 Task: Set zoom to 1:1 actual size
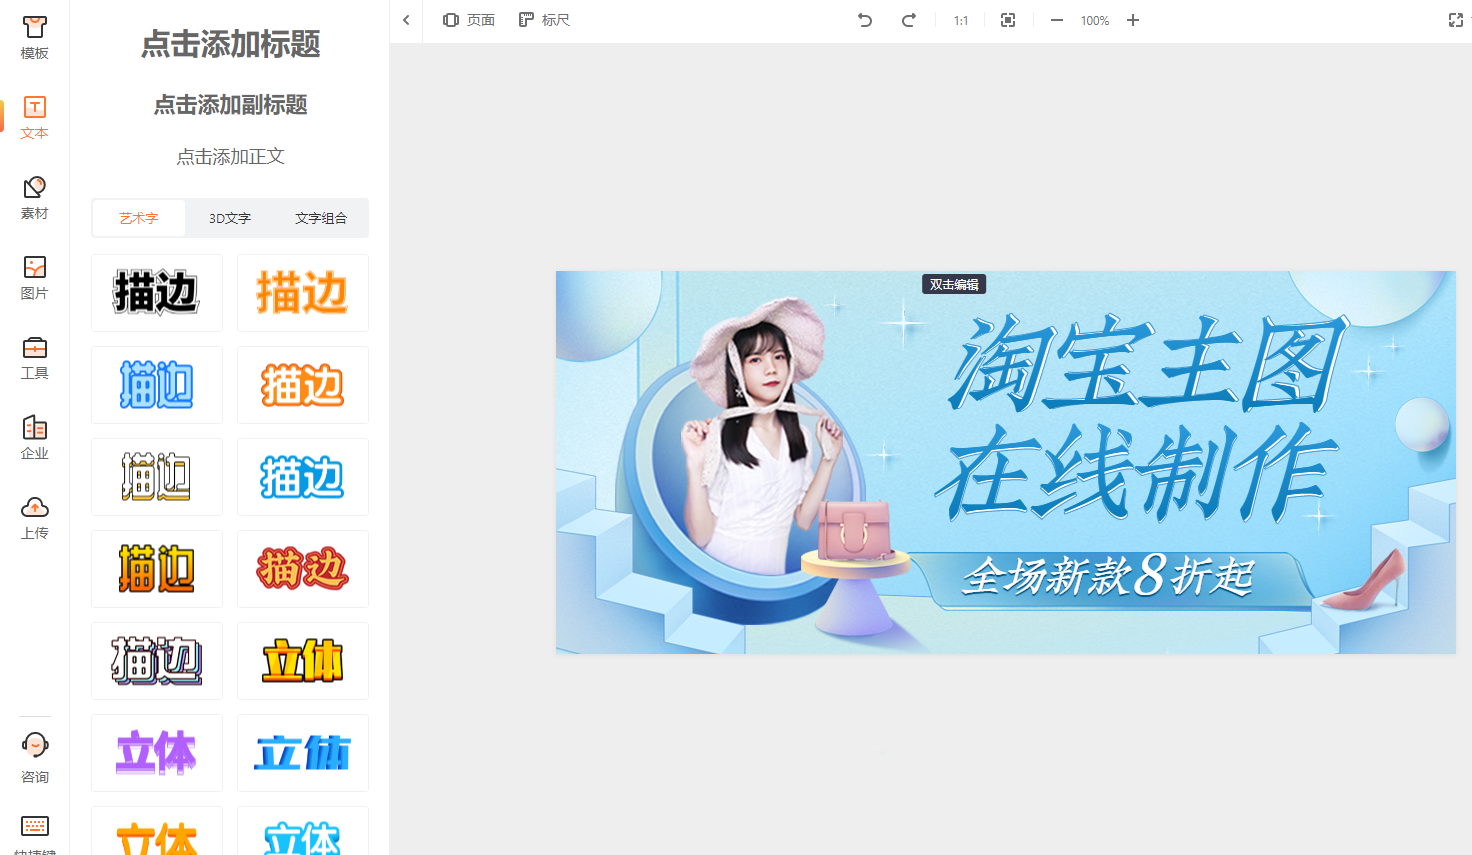point(960,20)
